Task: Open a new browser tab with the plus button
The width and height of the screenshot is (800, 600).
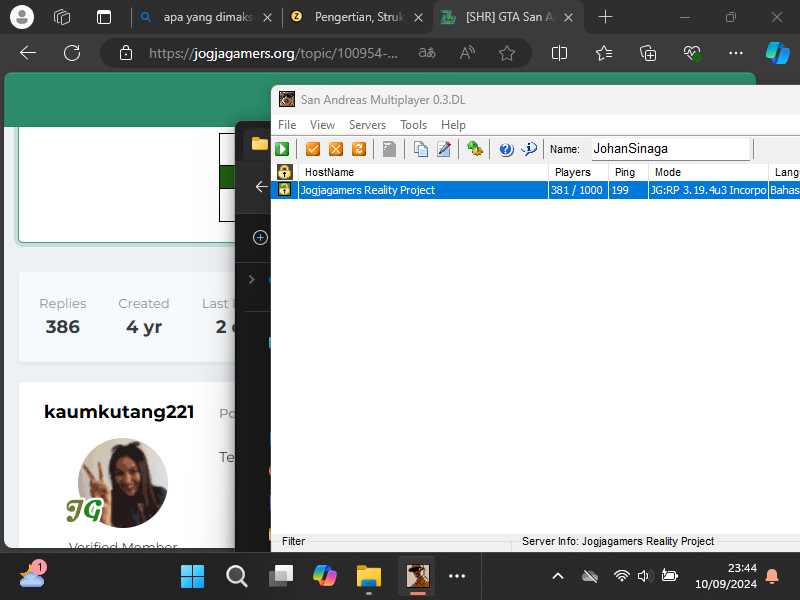Action: tap(605, 17)
